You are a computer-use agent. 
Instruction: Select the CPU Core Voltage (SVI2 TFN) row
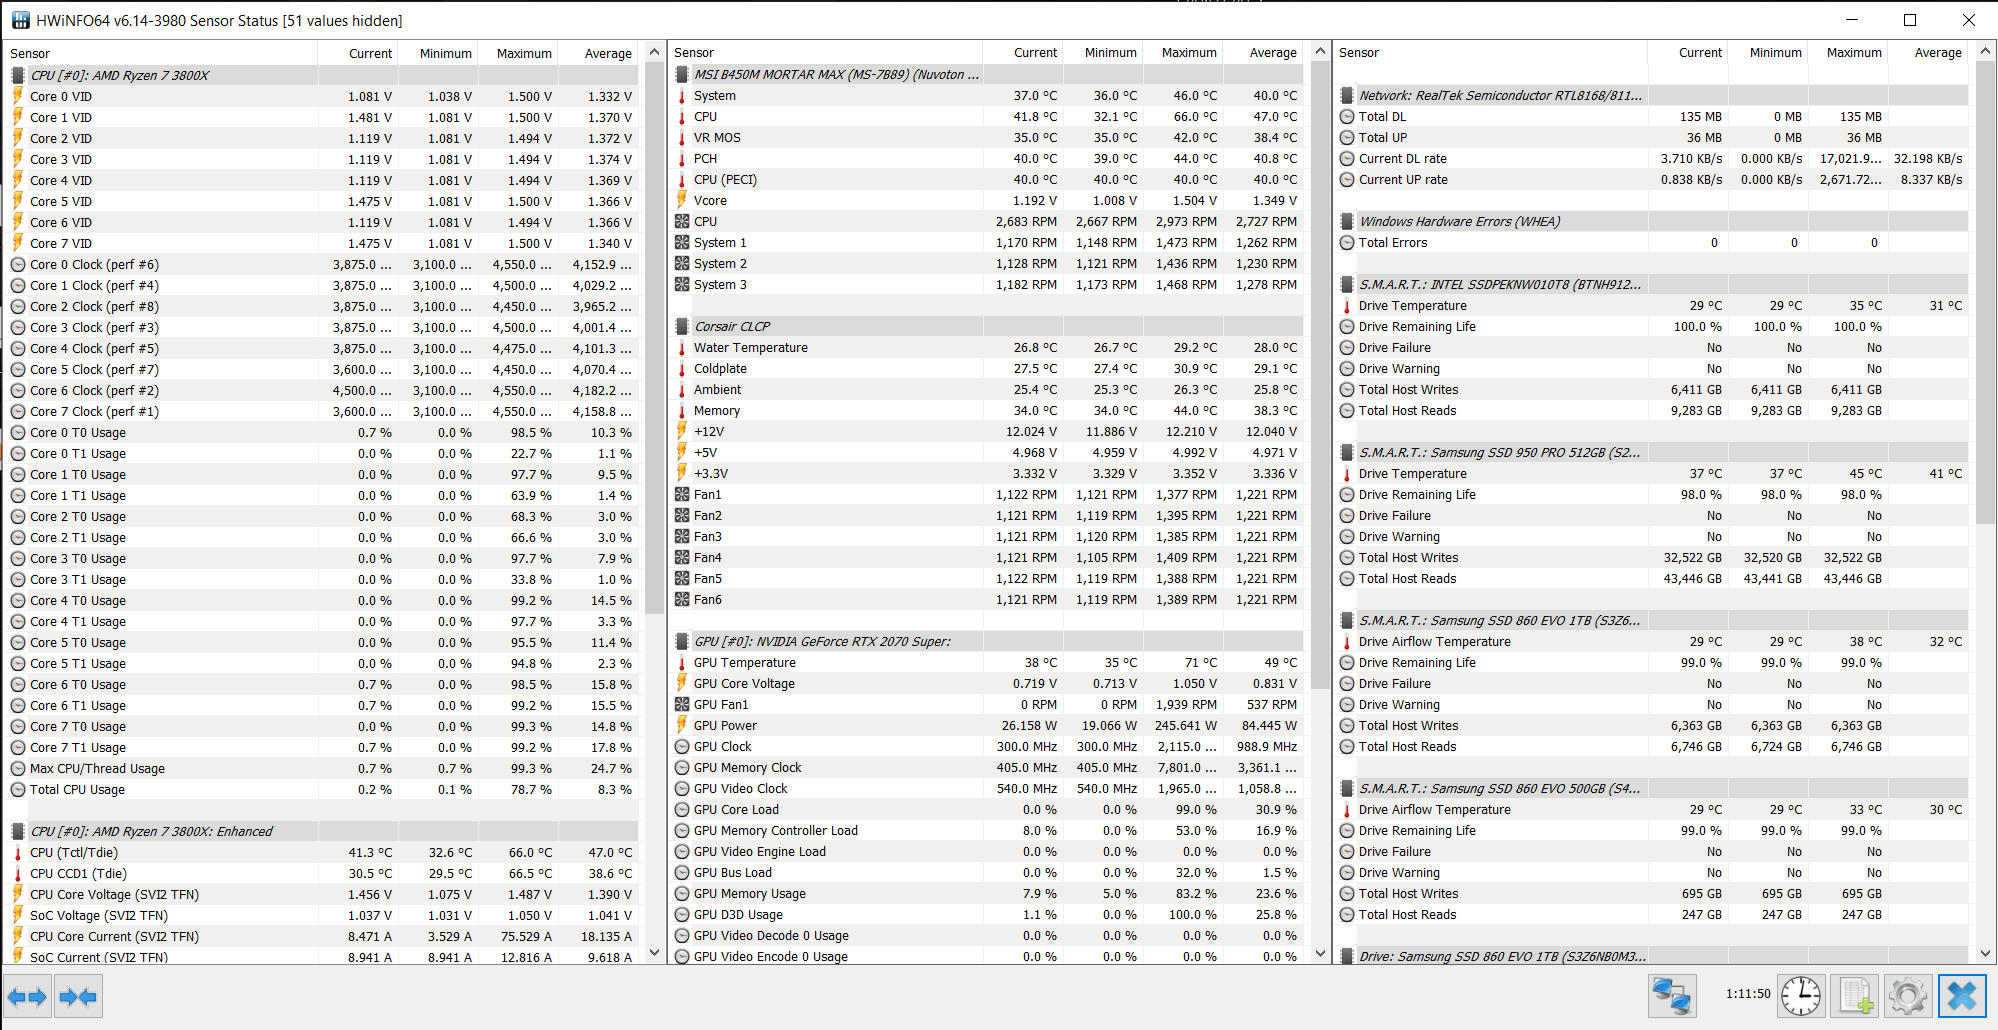click(x=322, y=895)
